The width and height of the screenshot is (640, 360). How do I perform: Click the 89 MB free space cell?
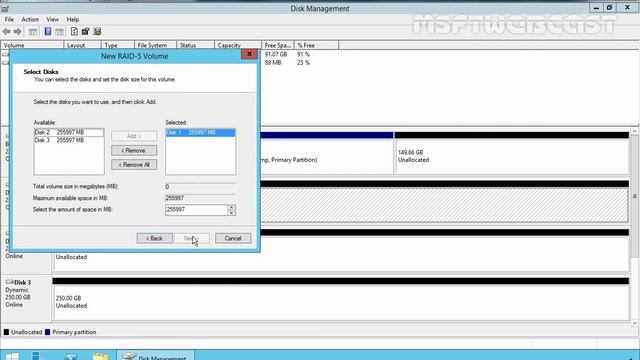[273, 62]
